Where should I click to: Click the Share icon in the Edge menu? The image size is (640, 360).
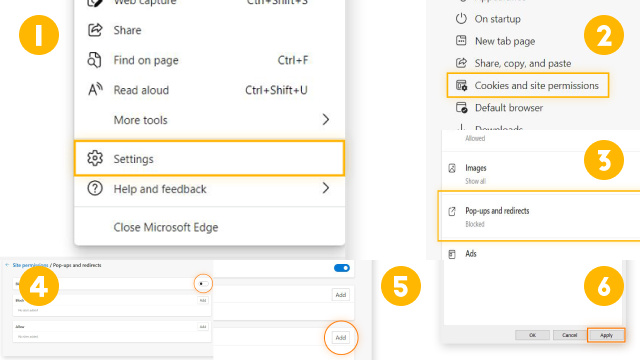click(95, 30)
